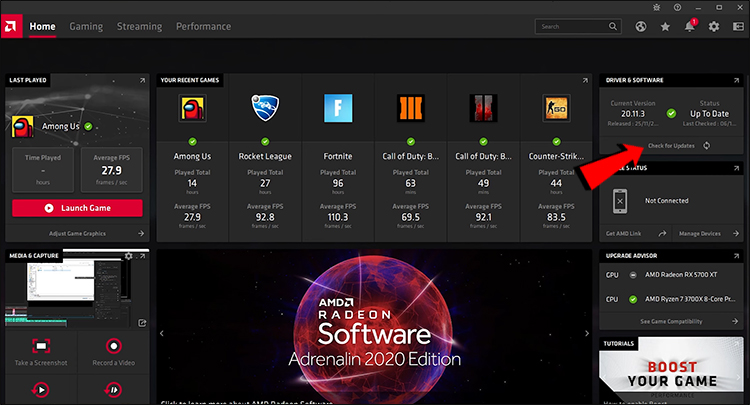This screenshot has width=750, height=405.
Task: Switch to the Gaming tab
Action: point(86,26)
